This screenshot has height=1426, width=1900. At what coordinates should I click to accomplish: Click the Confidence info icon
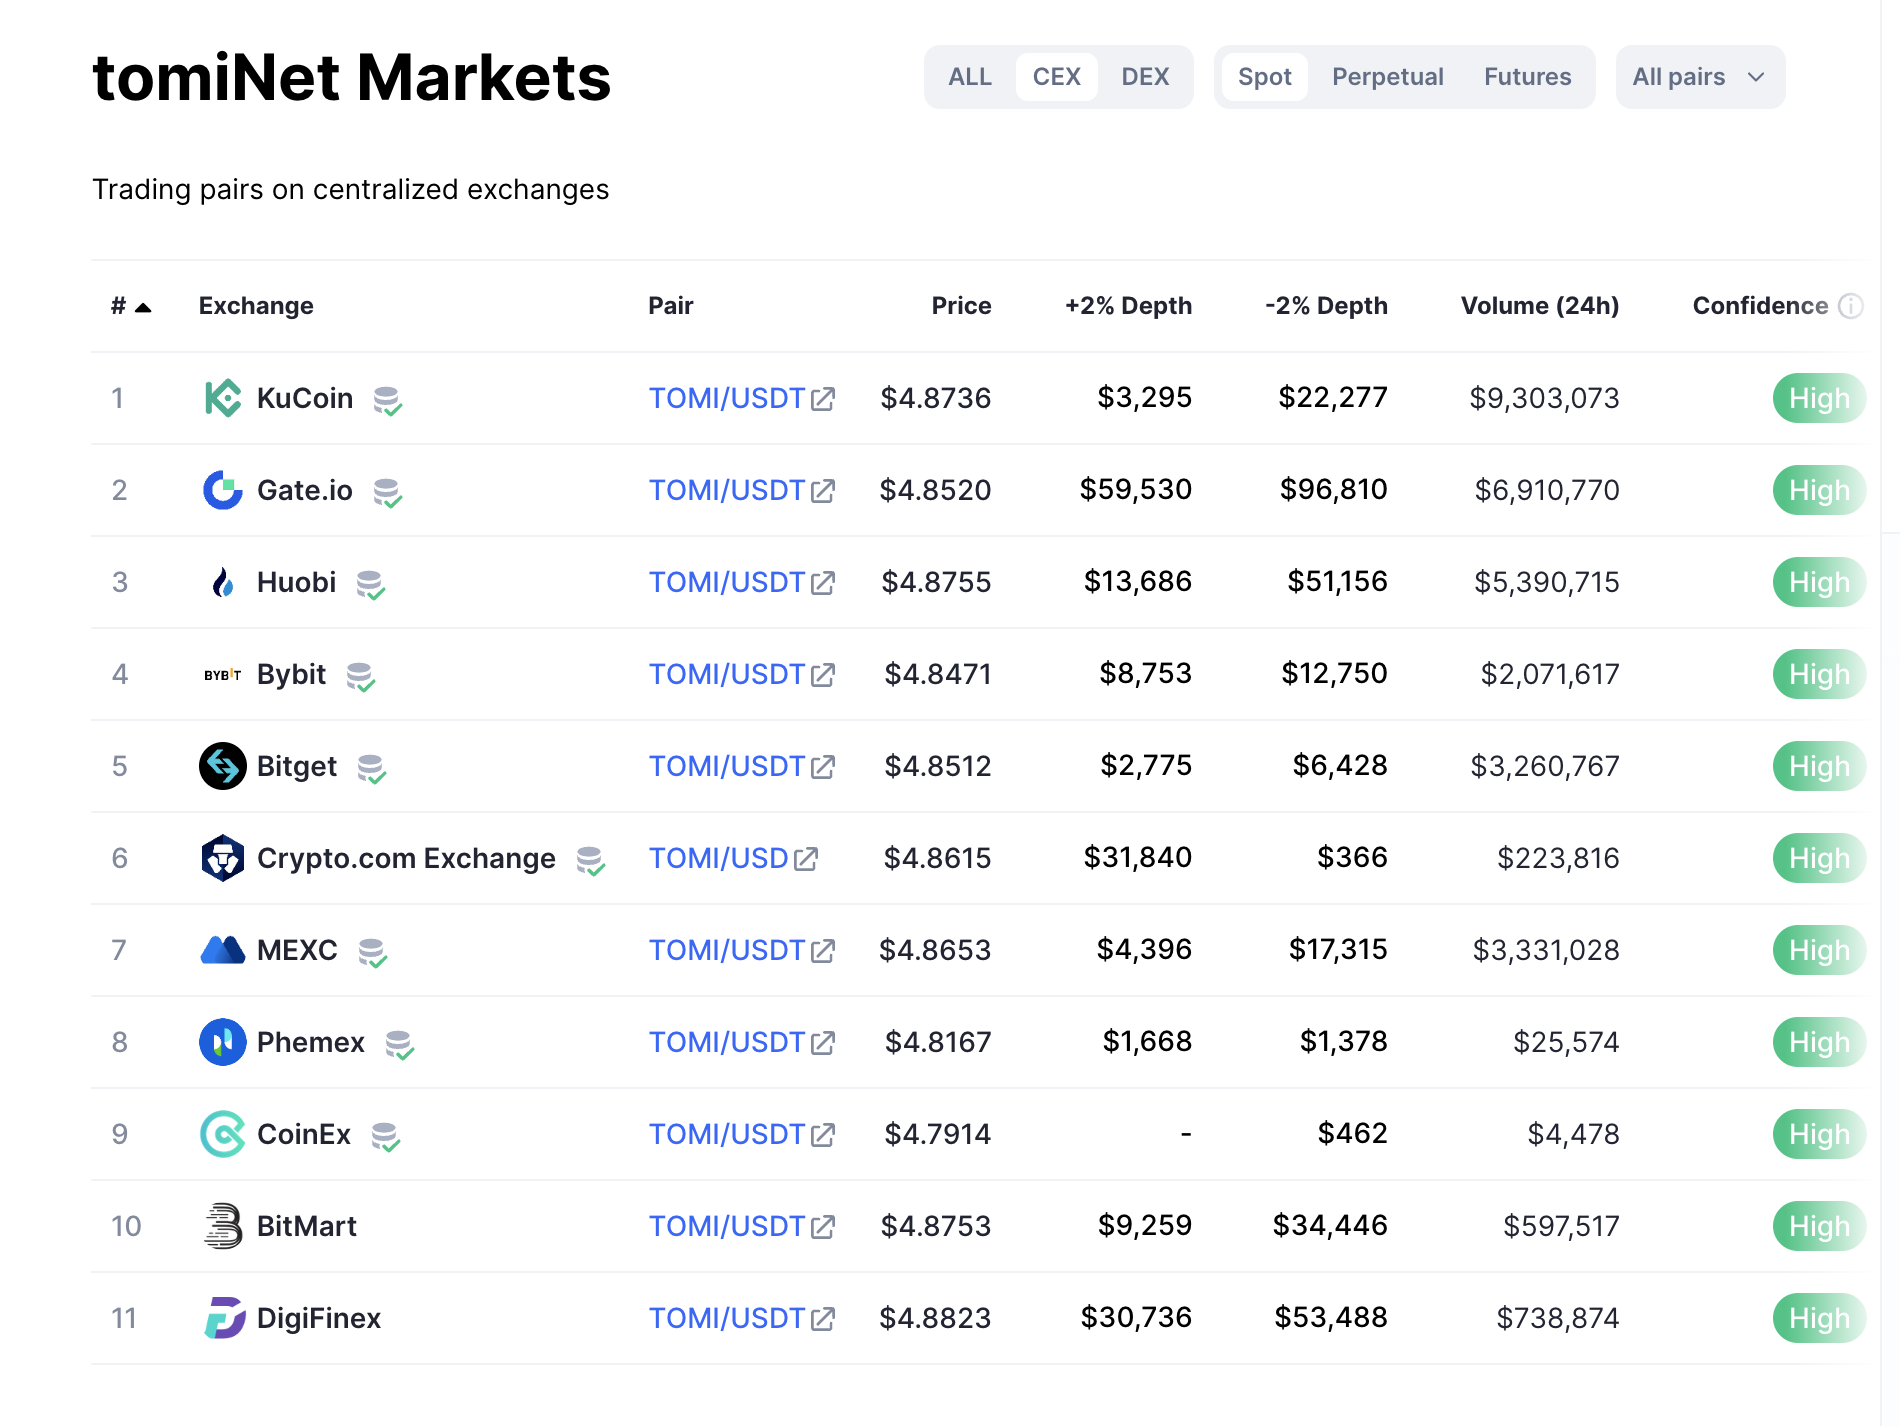(1851, 306)
